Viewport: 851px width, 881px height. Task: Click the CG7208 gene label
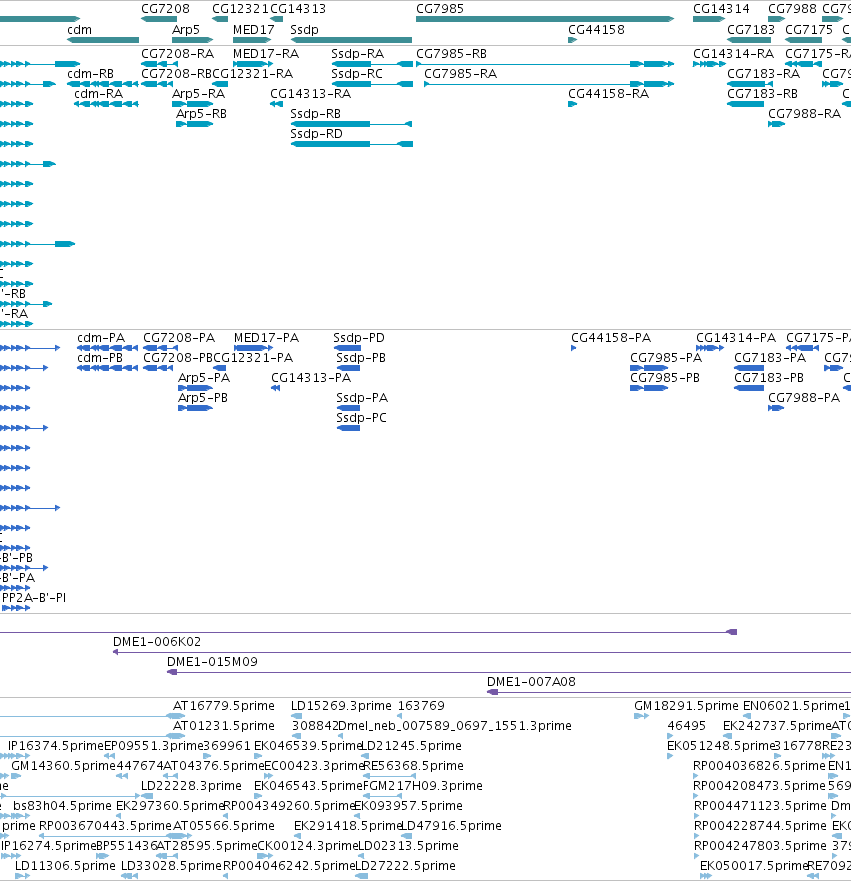pos(165,9)
